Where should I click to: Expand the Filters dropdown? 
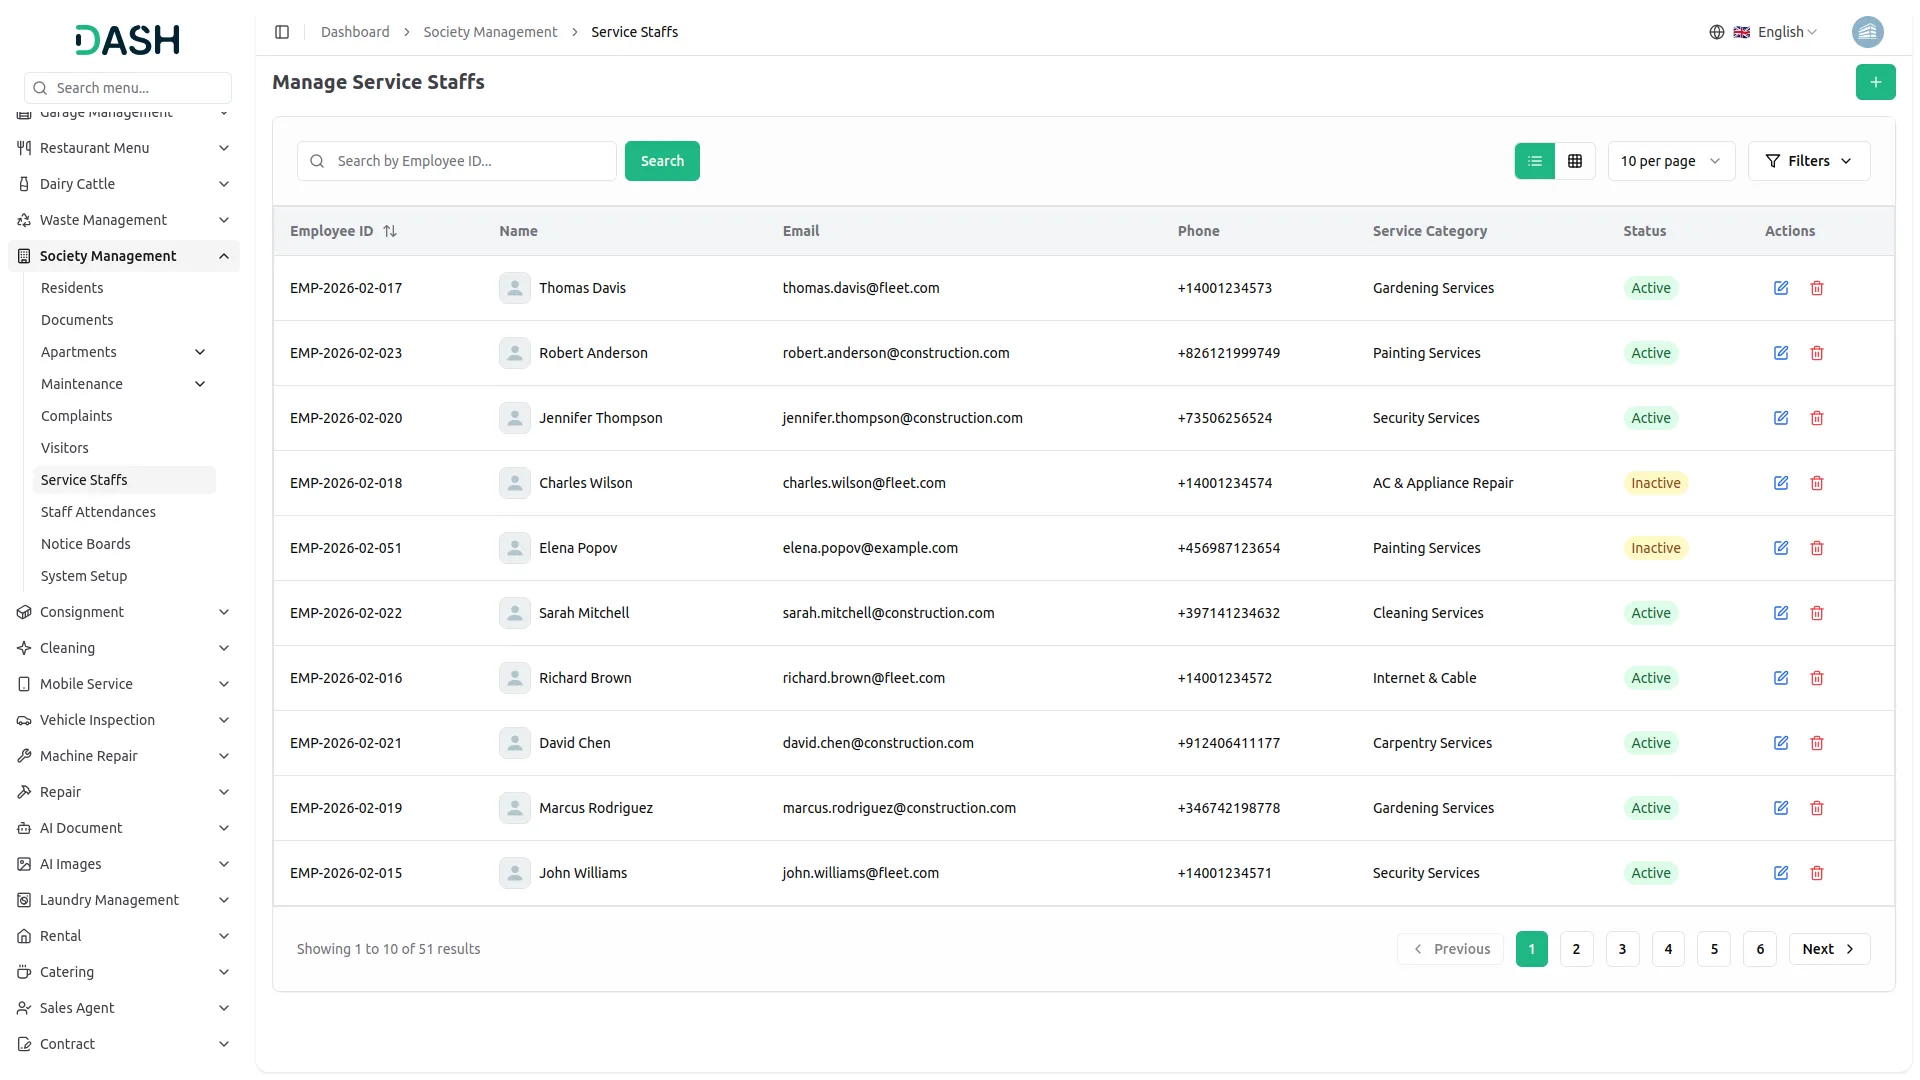tap(1808, 161)
